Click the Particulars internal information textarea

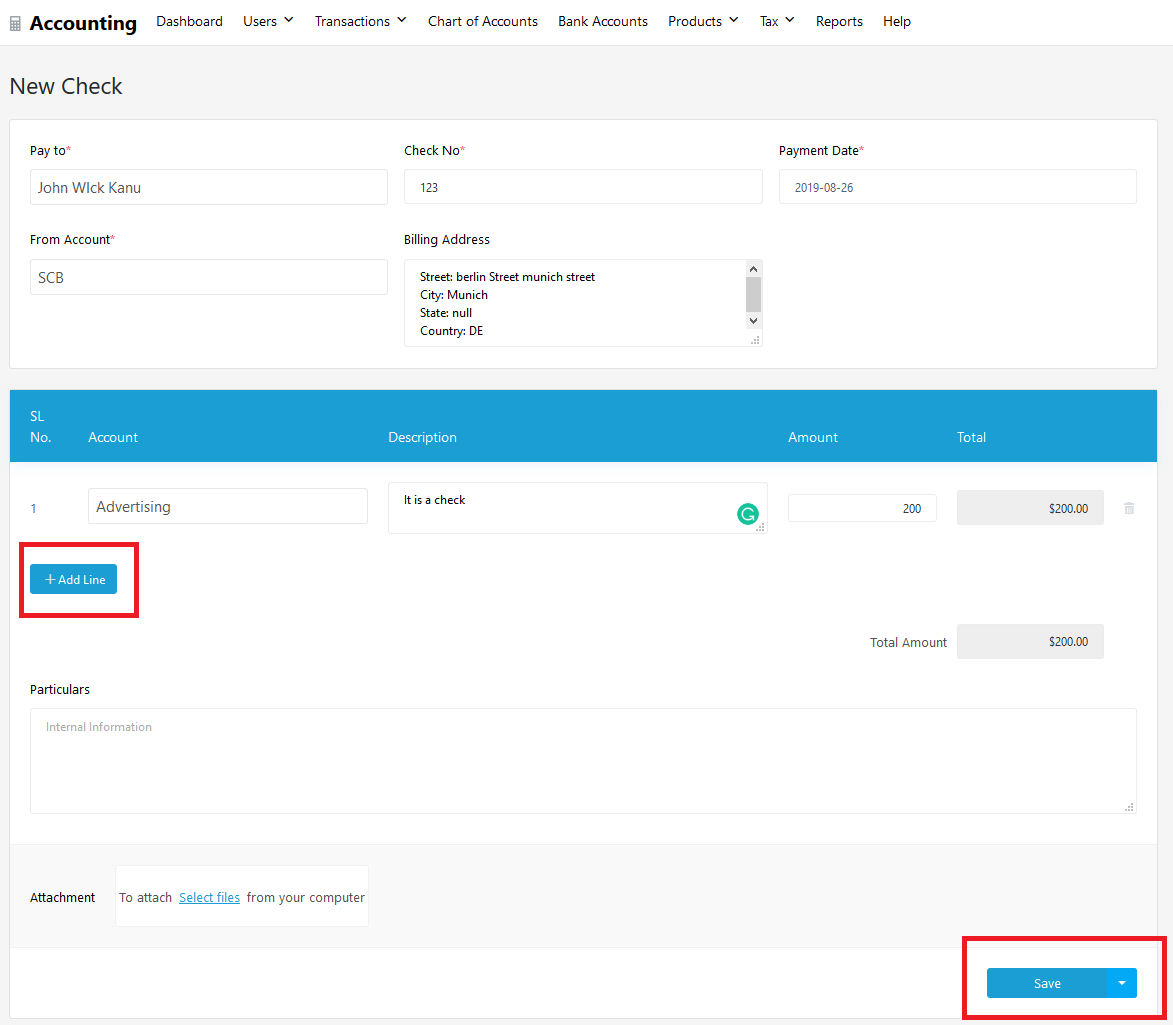(x=583, y=760)
